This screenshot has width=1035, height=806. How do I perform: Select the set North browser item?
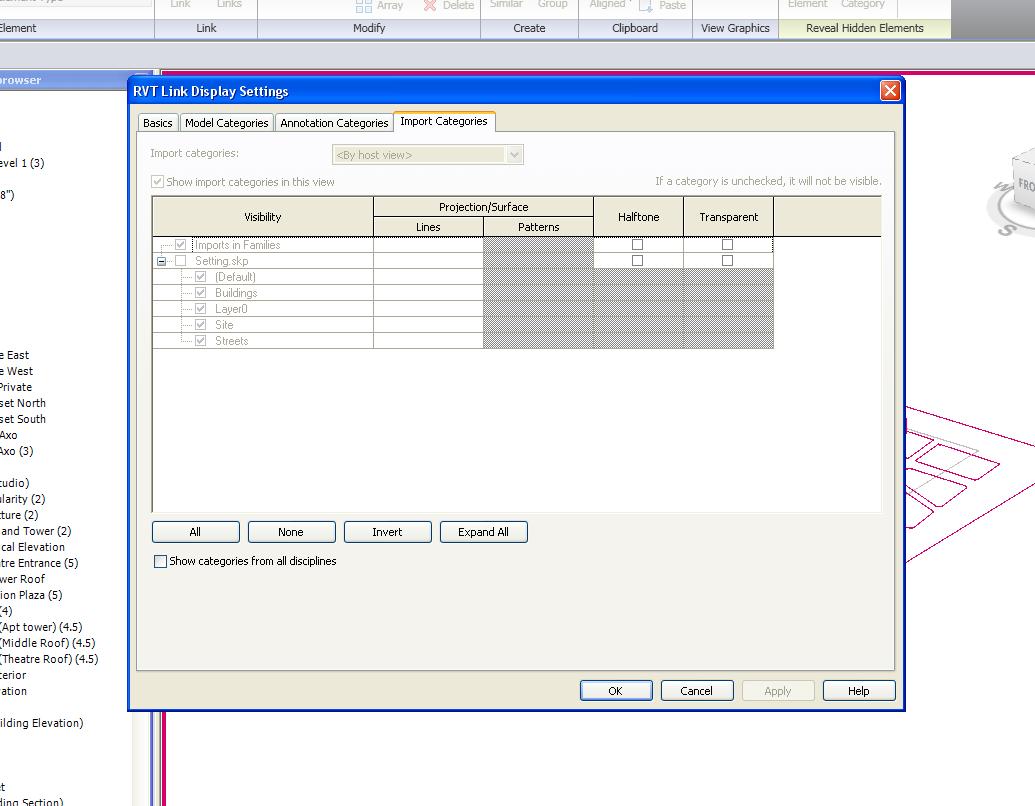(23, 403)
